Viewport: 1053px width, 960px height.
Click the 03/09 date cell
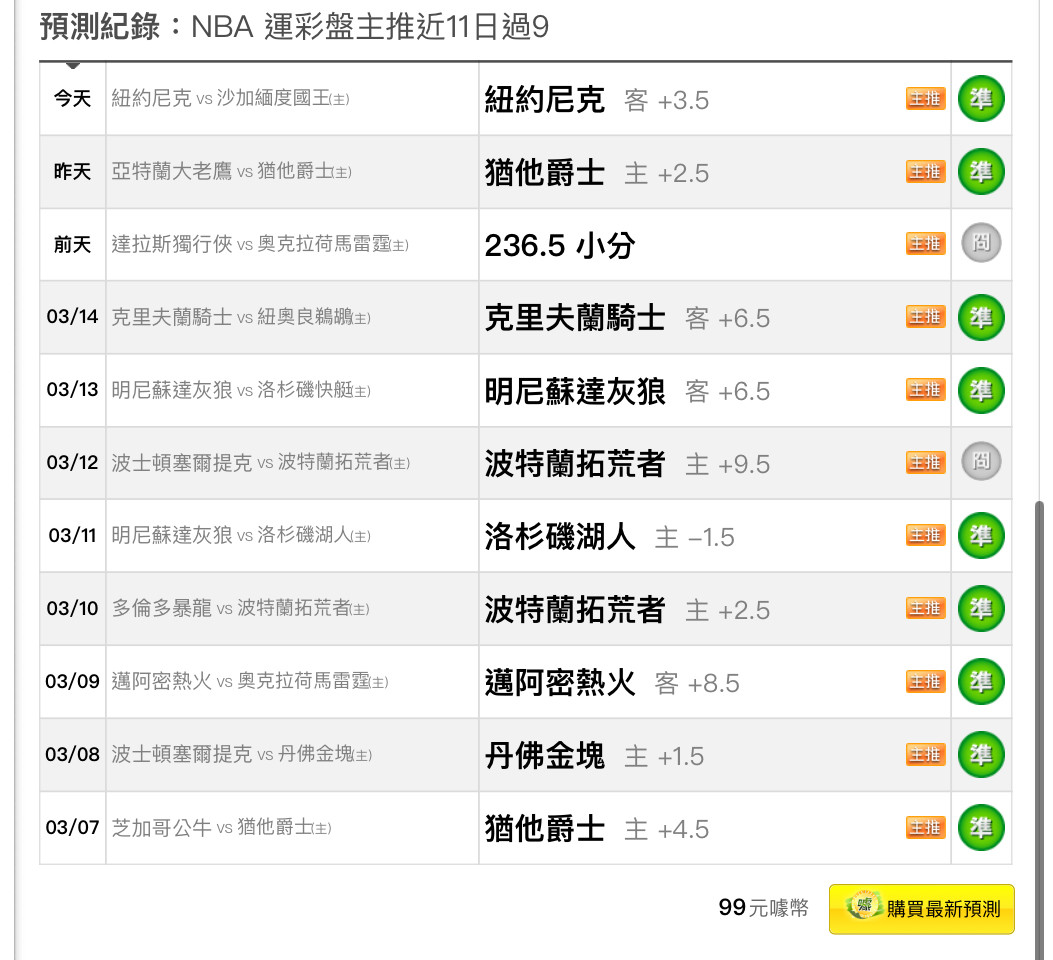73,681
